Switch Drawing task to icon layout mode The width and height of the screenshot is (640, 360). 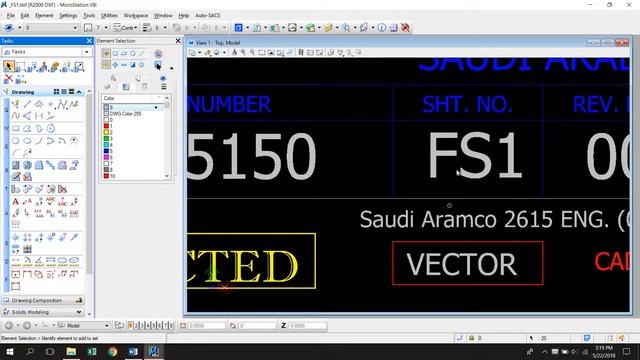coord(56,92)
